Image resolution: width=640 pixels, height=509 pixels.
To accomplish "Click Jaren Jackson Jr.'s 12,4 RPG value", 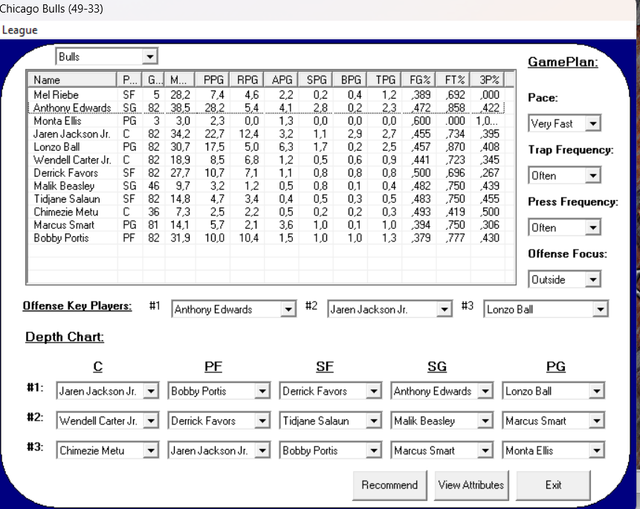I will [x=249, y=134].
